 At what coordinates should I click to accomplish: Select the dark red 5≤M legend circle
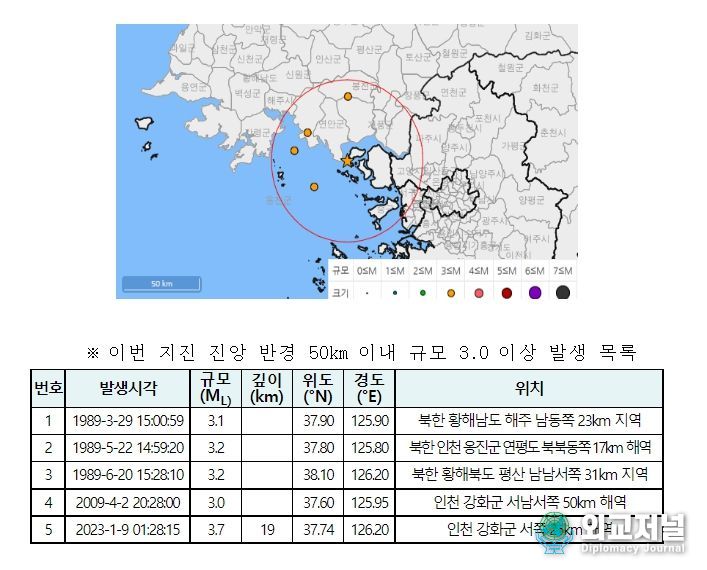507,292
